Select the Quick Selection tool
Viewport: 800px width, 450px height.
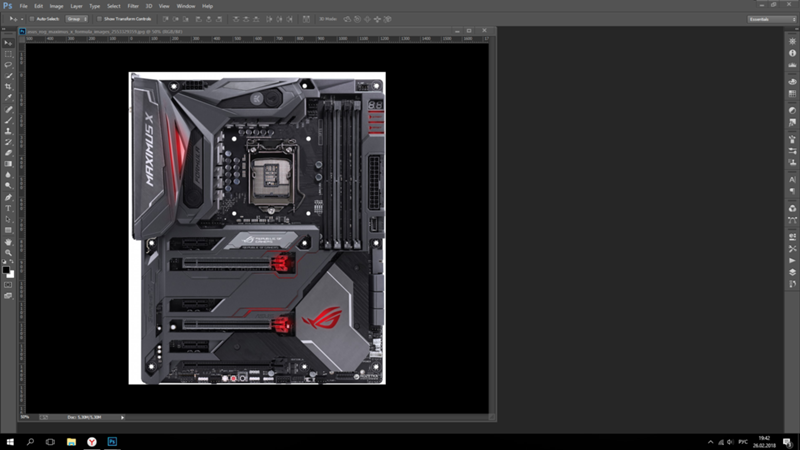(8, 76)
